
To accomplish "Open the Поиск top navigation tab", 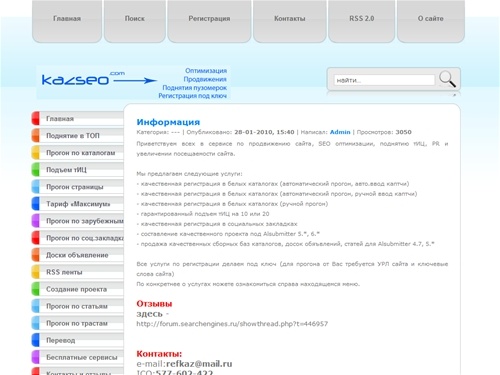I will point(135,21).
